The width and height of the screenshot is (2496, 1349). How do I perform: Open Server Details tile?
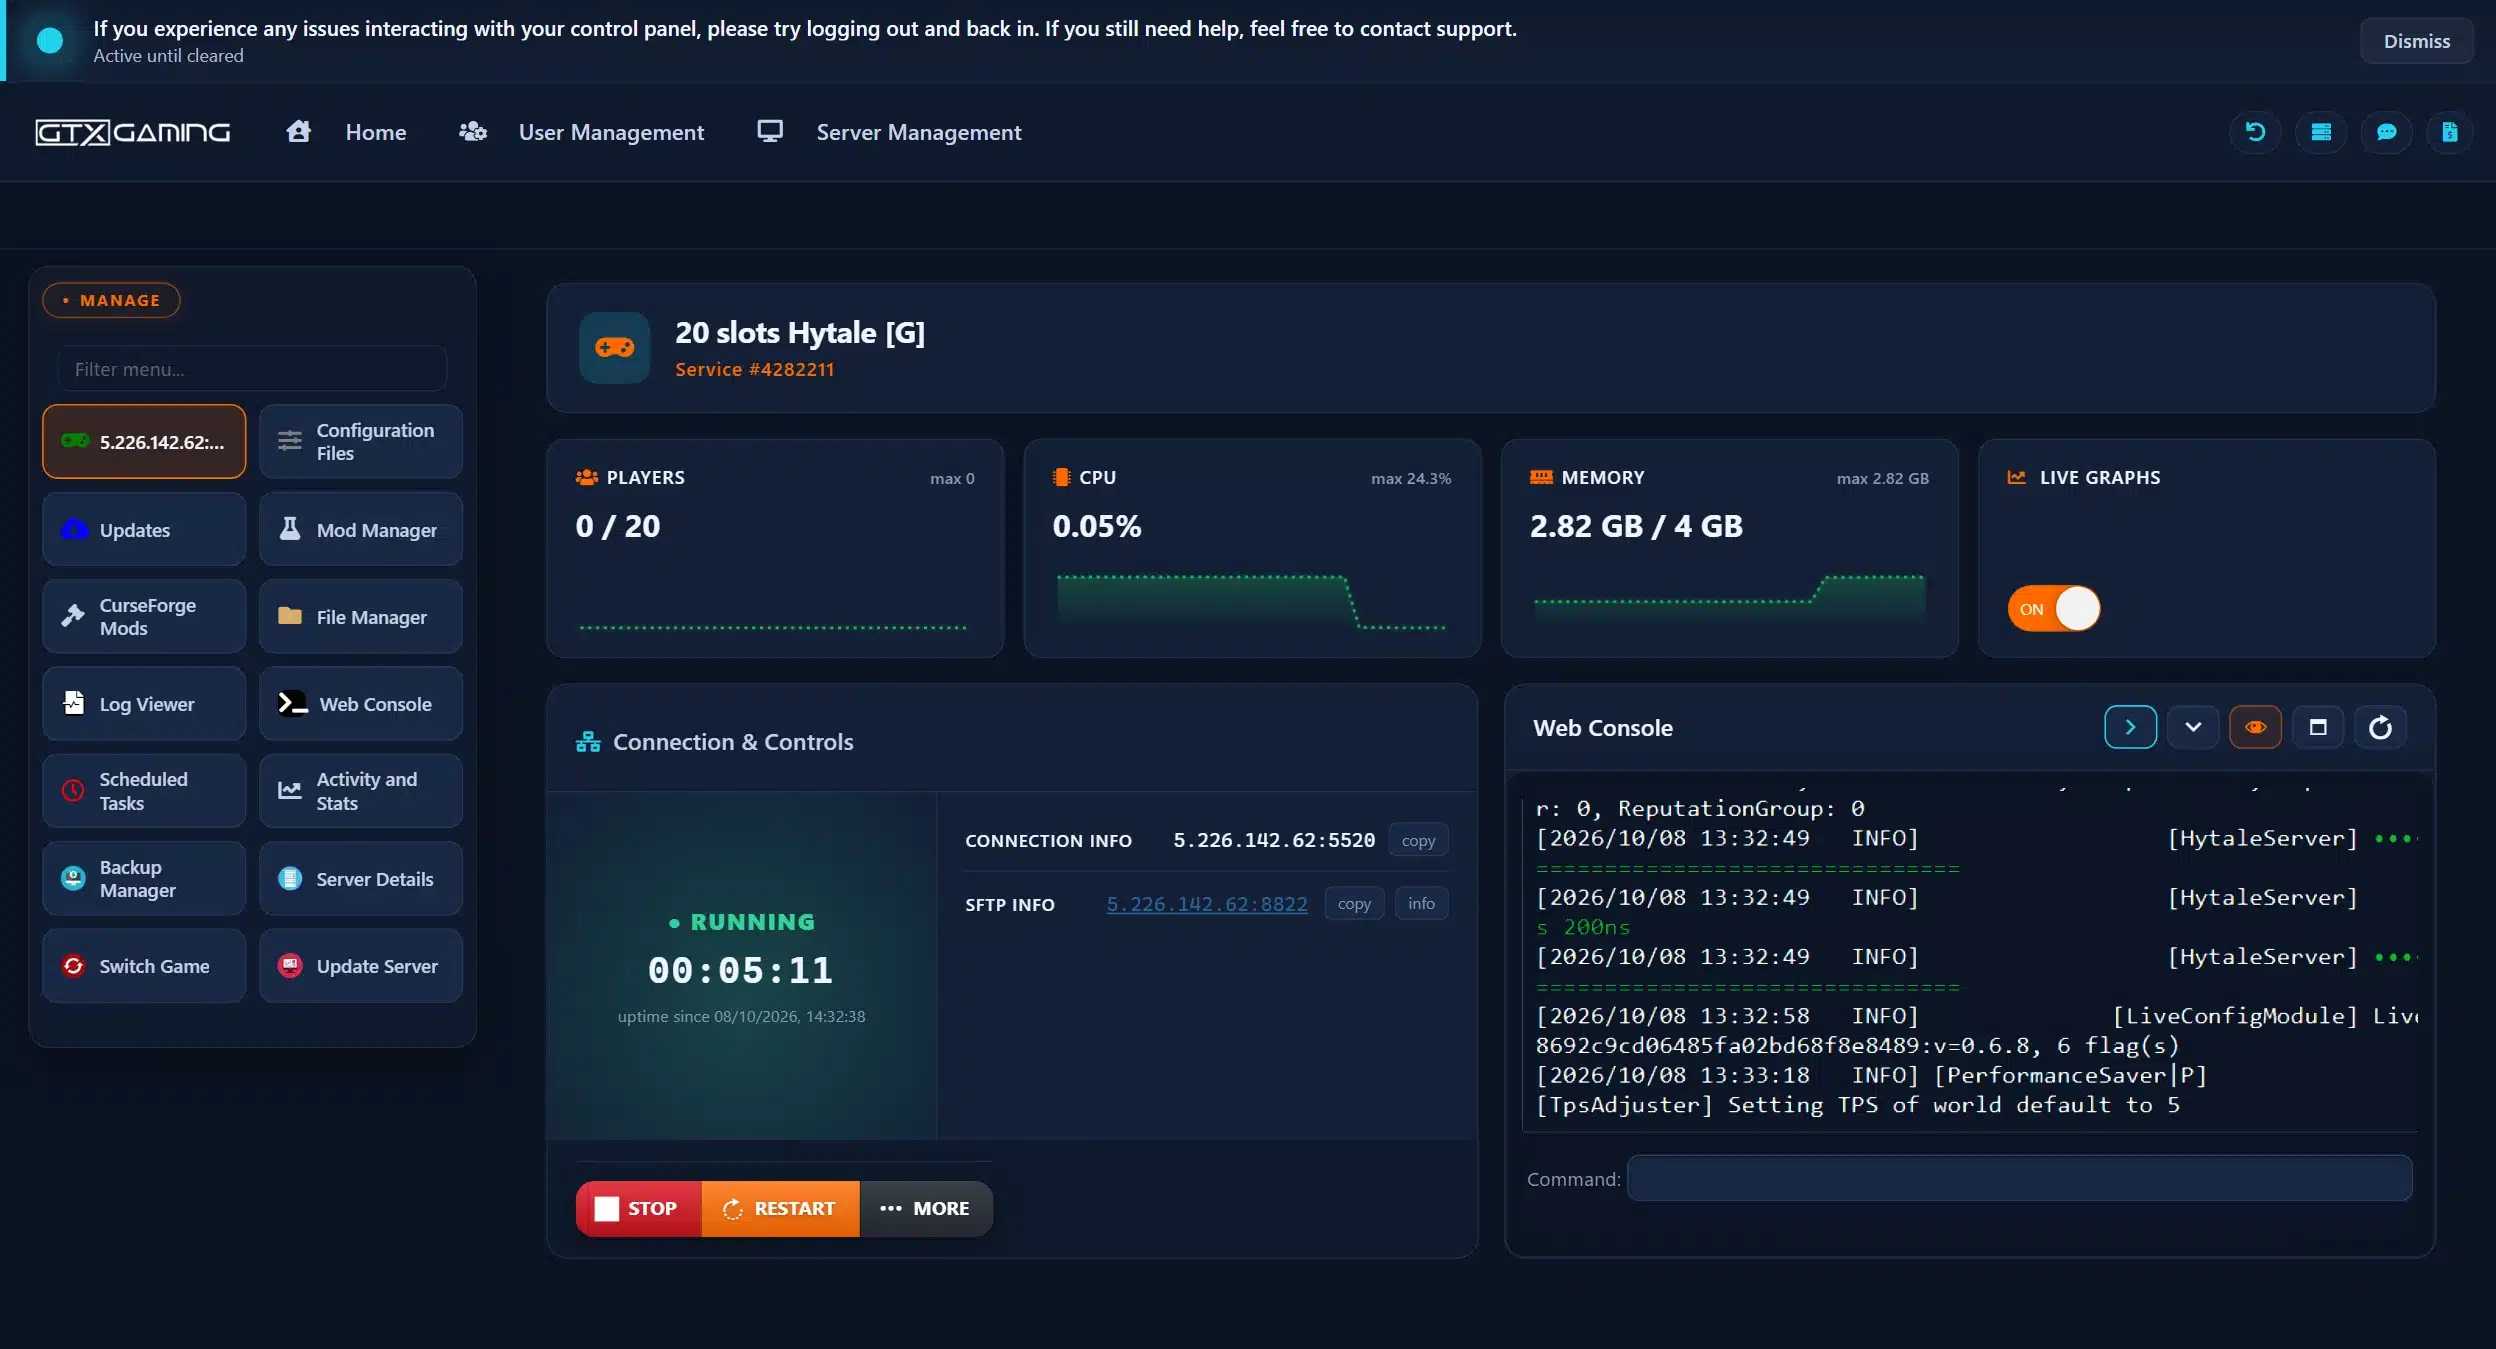point(361,878)
